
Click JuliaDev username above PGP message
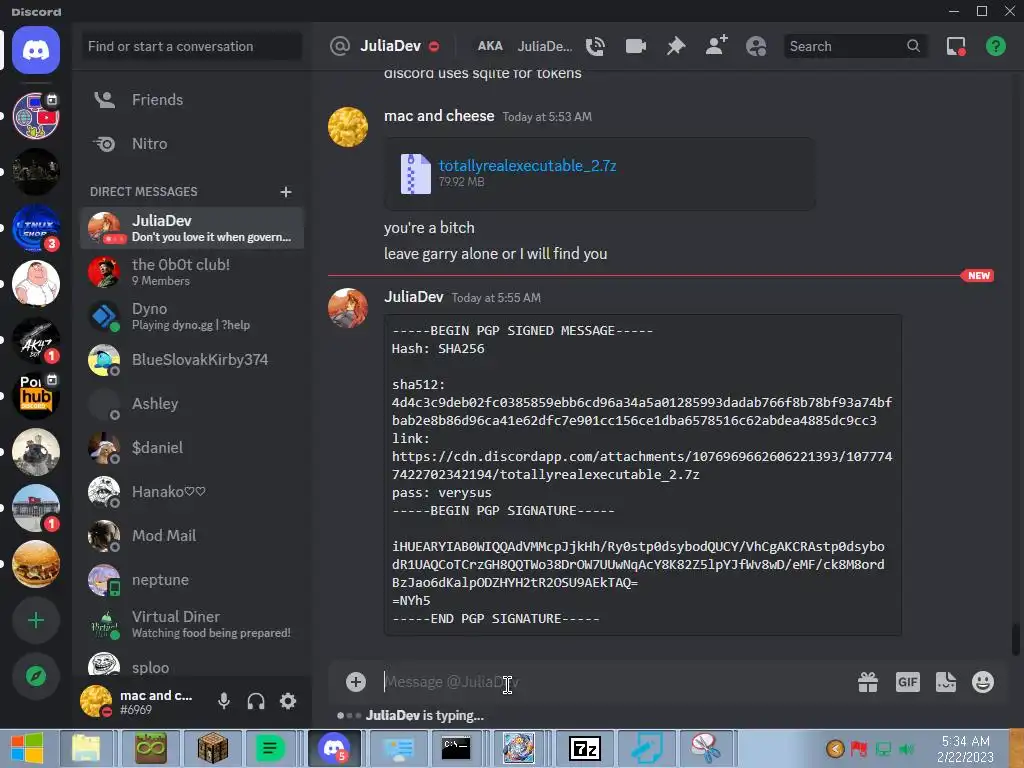click(413, 297)
